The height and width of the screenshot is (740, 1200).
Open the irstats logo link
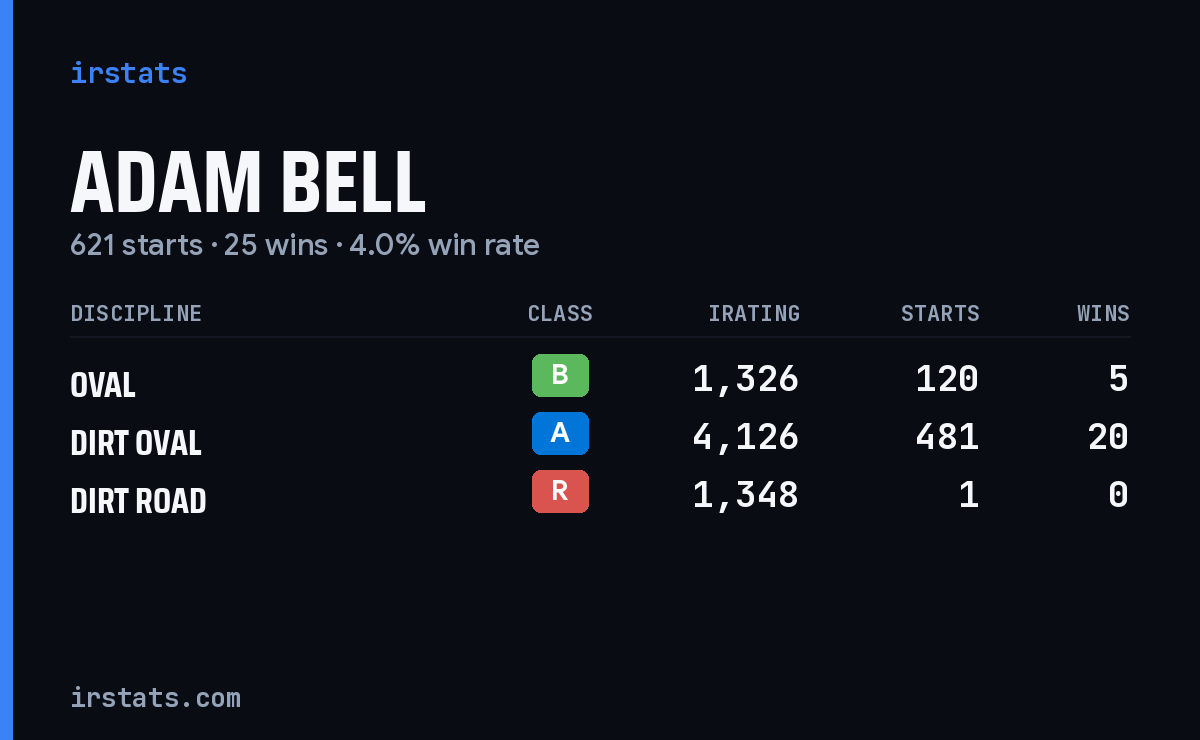coord(128,73)
